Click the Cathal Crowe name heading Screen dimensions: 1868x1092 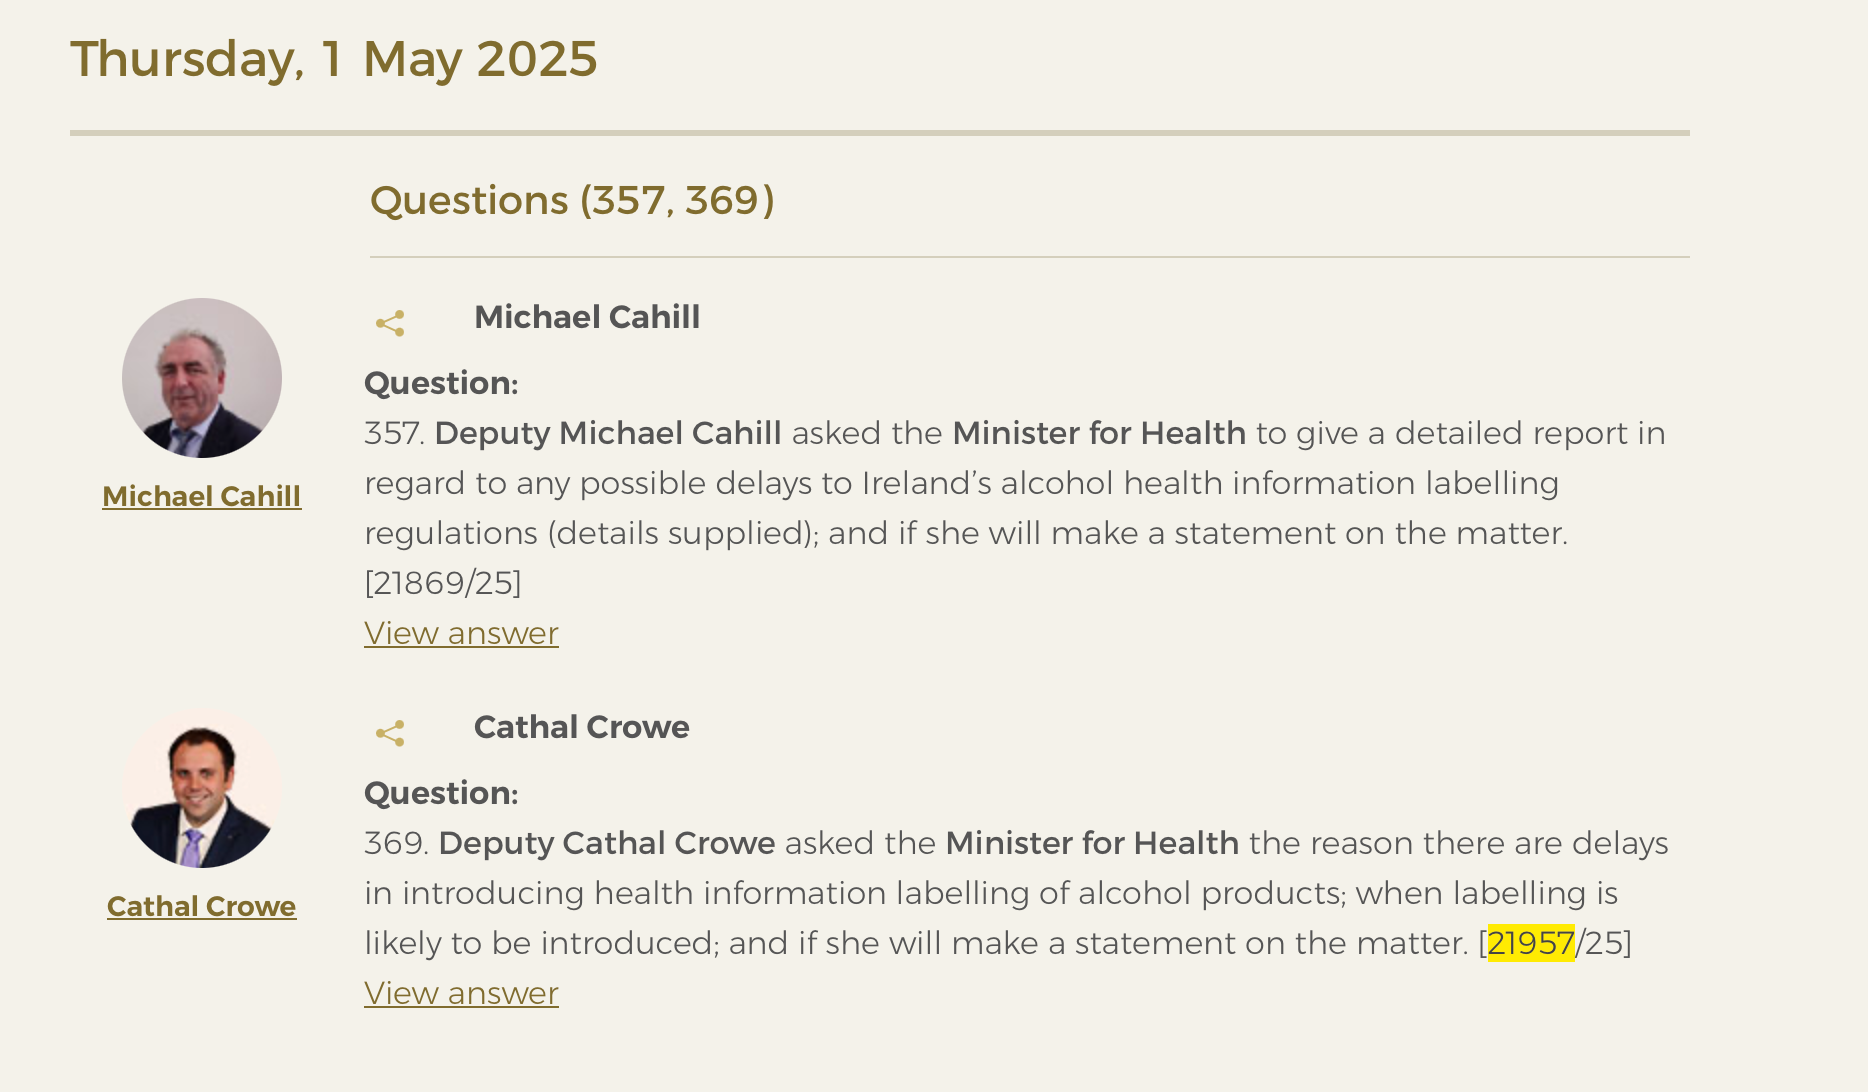pyautogui.click(x=581, y=727)
